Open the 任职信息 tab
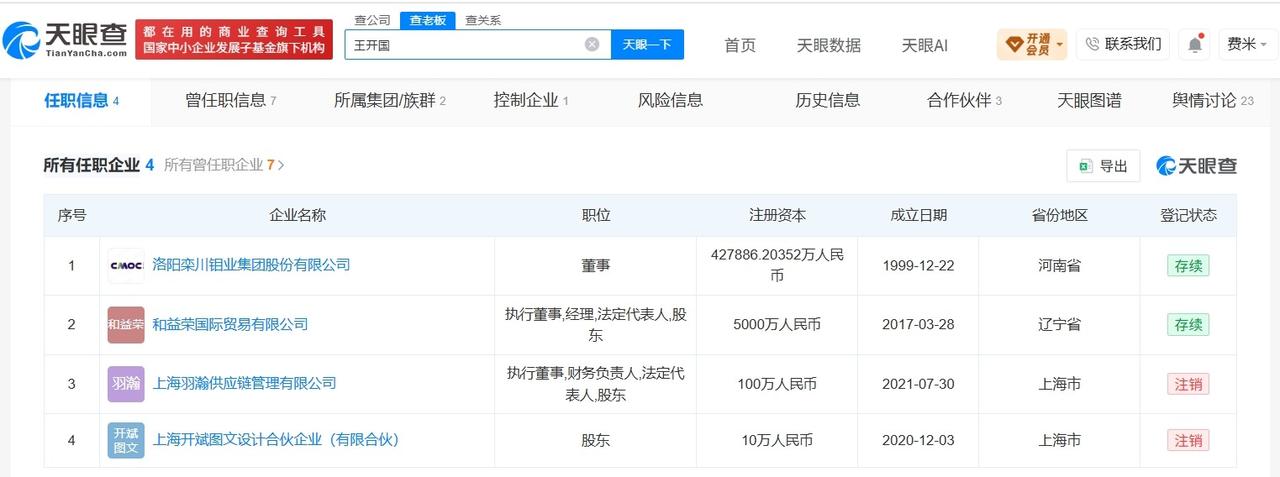This screenshot has width=1280, height=477. [x=82, y=101]
